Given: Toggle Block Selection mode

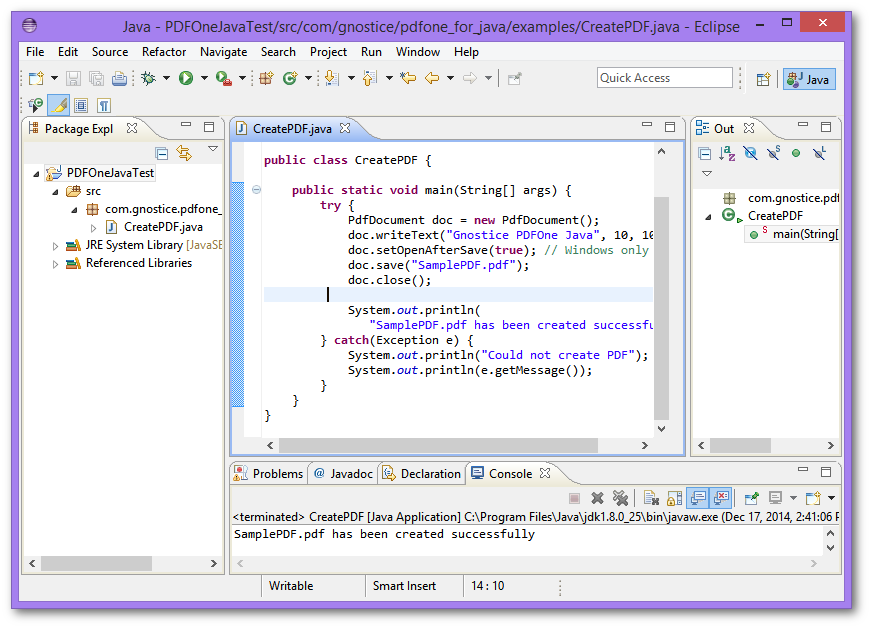Looking at the screenshot, I should tap(81, 105).
